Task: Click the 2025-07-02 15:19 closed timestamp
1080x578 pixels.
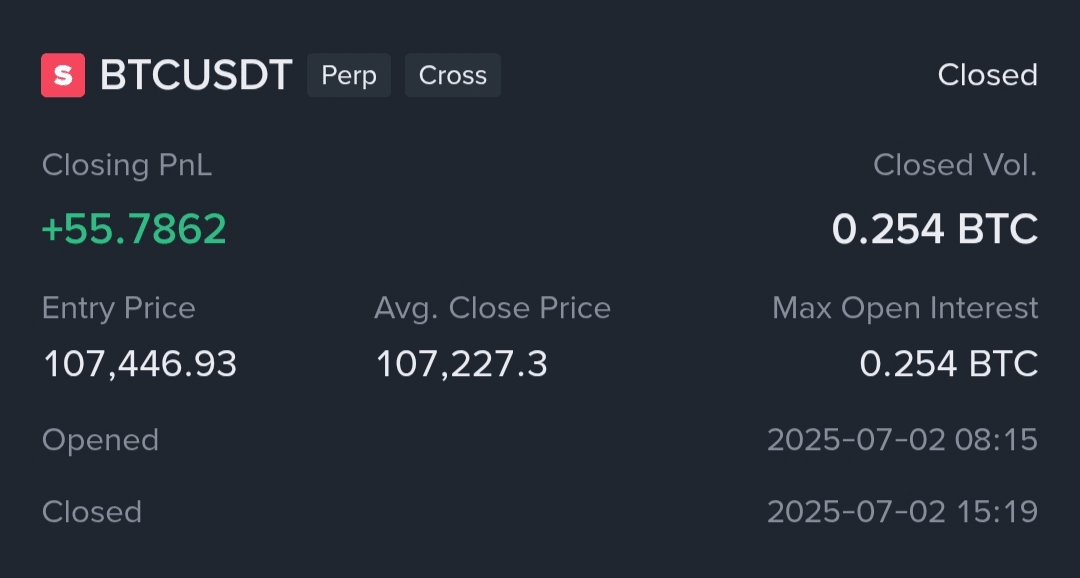Action: (902, 512)
